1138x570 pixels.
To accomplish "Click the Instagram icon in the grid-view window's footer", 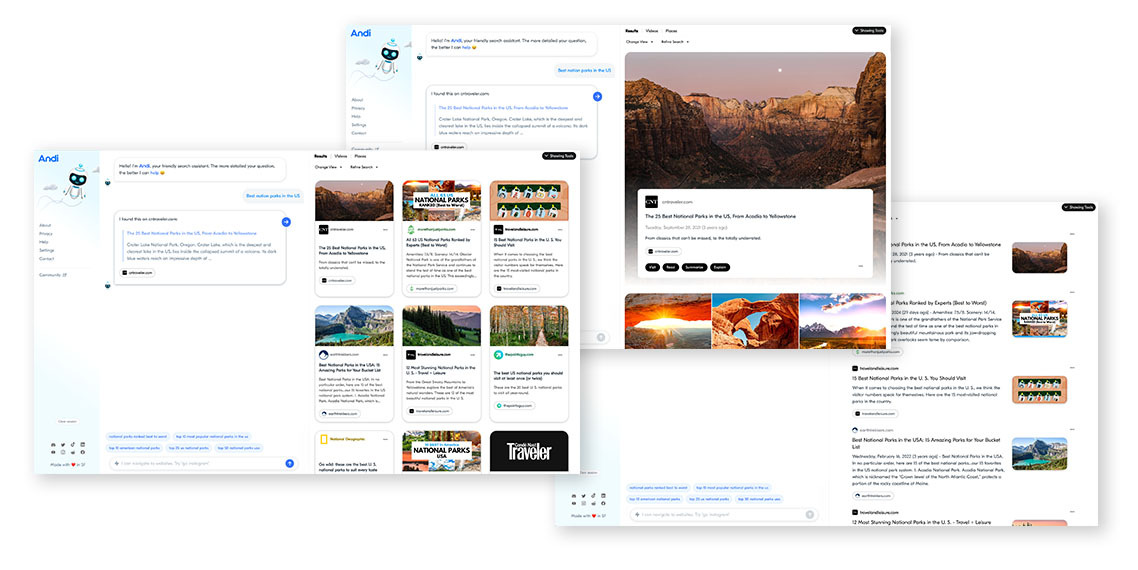I will [62, 452].
